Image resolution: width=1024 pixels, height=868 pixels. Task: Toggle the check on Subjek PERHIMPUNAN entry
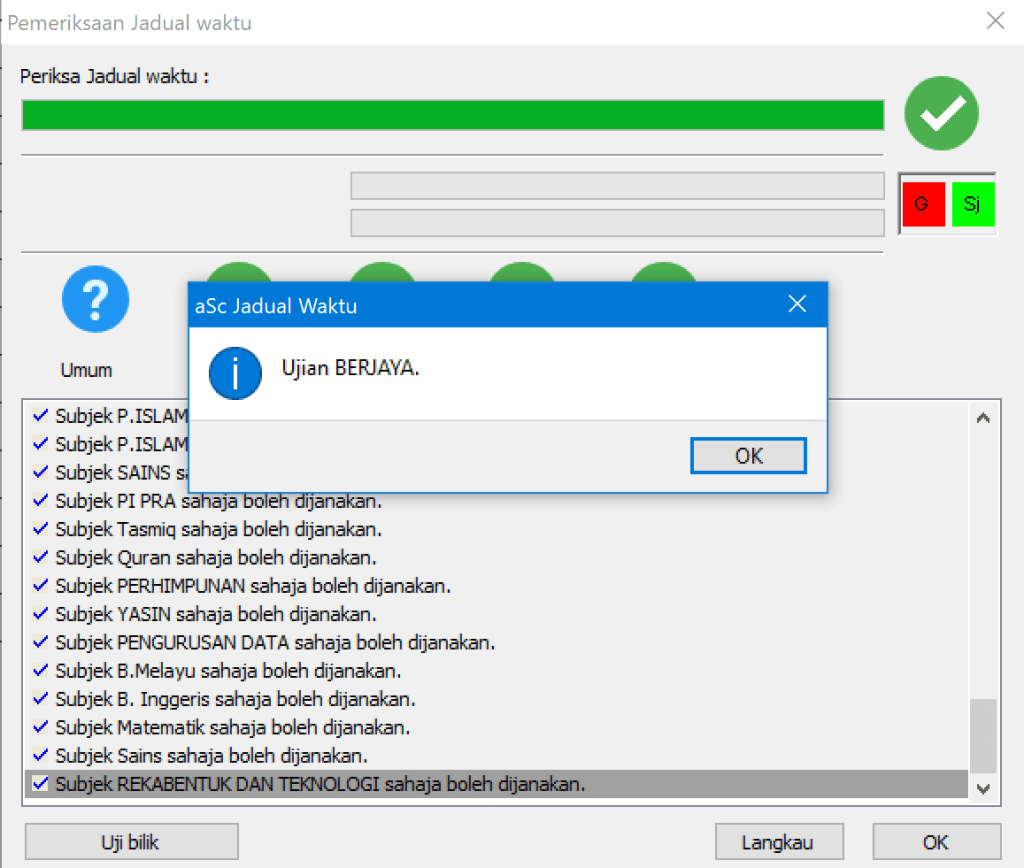(40, 585)
